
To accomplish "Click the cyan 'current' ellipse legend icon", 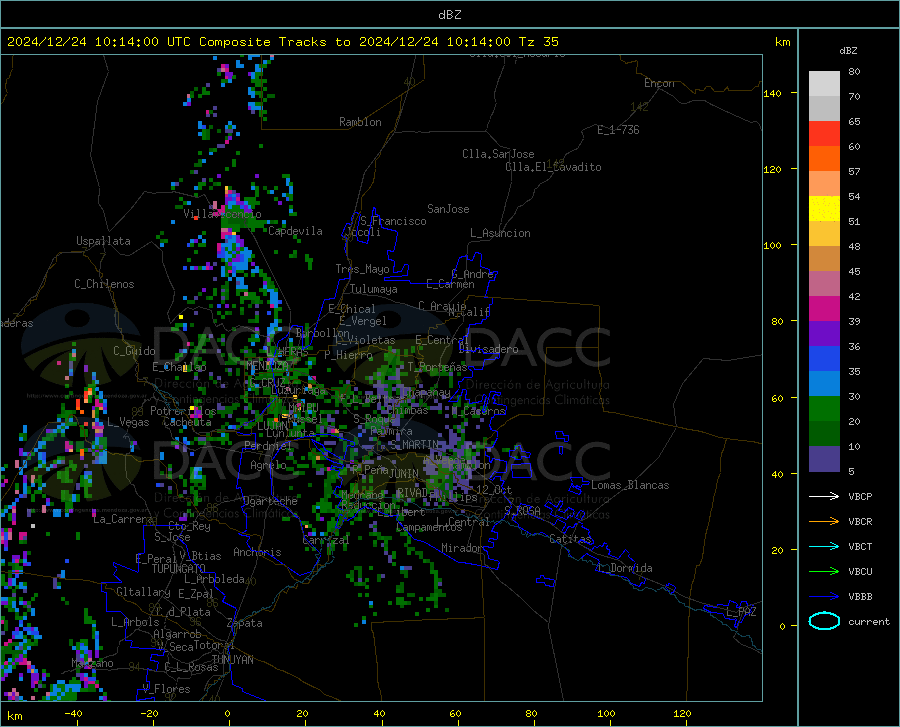I will coord(824,621).
